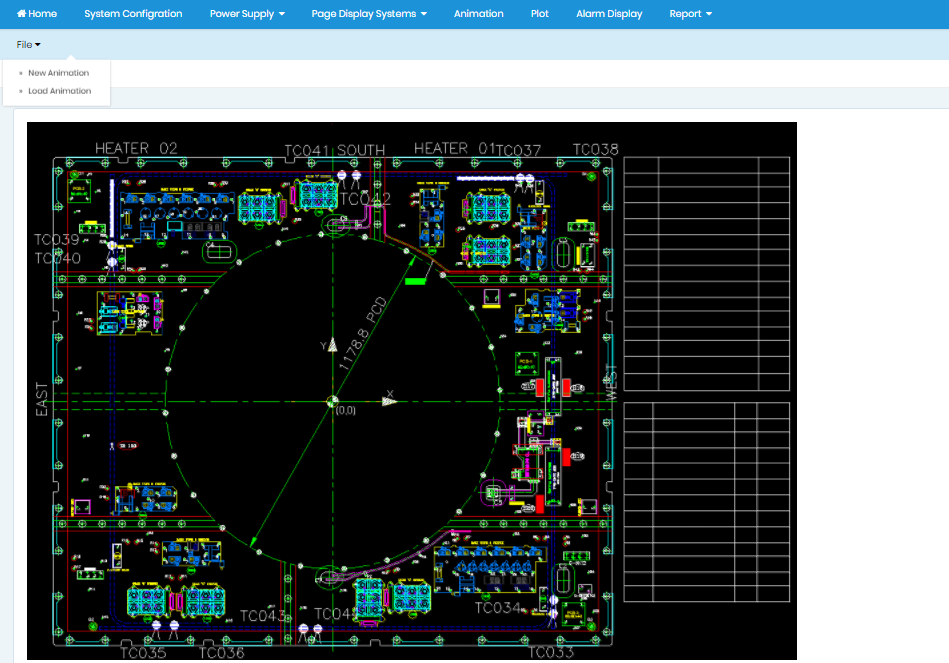Image resolution: width=949 pixels, height=663 pixels.
Task: Click the TC038 thermocouple label
Action: point(595,149)
